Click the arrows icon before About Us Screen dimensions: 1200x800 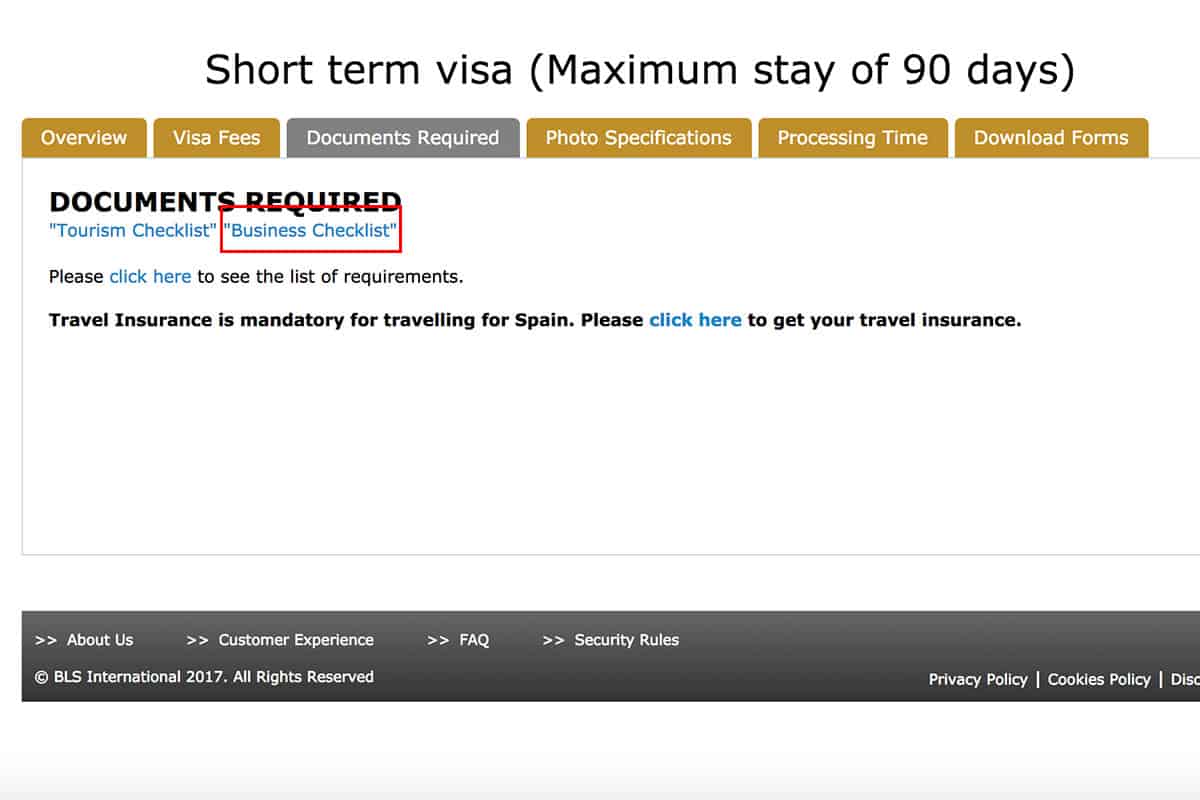click(46, 640)
